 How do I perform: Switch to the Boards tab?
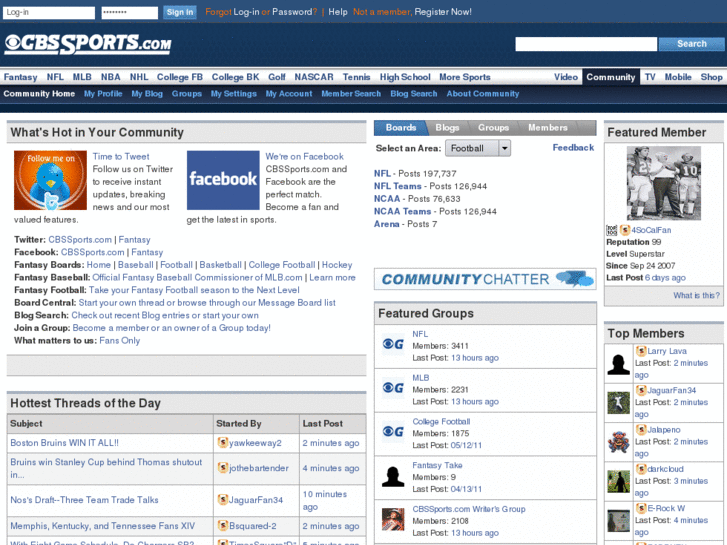[401, 128]
